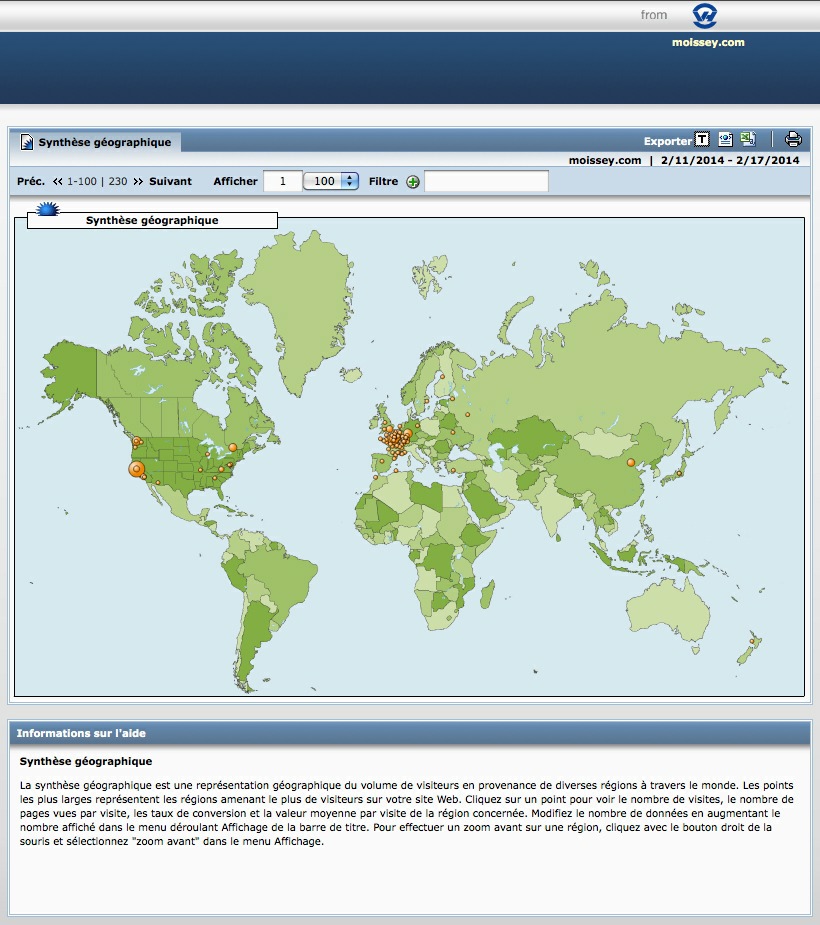Click Australia on the map
This screenshot has height=925, width=820.
(667, 611)
